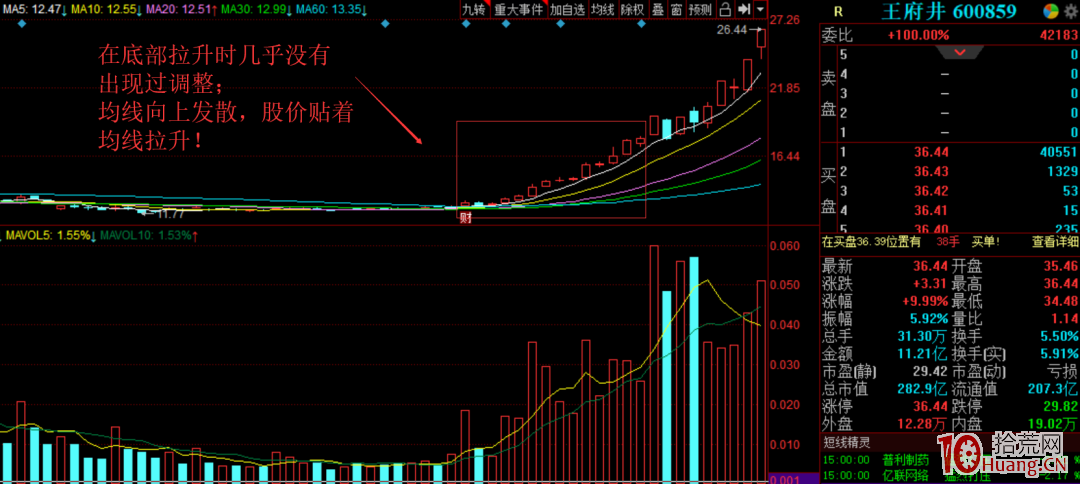
Task: Click the MA5: 12.47 indicator label
Action: pos(33,9)
